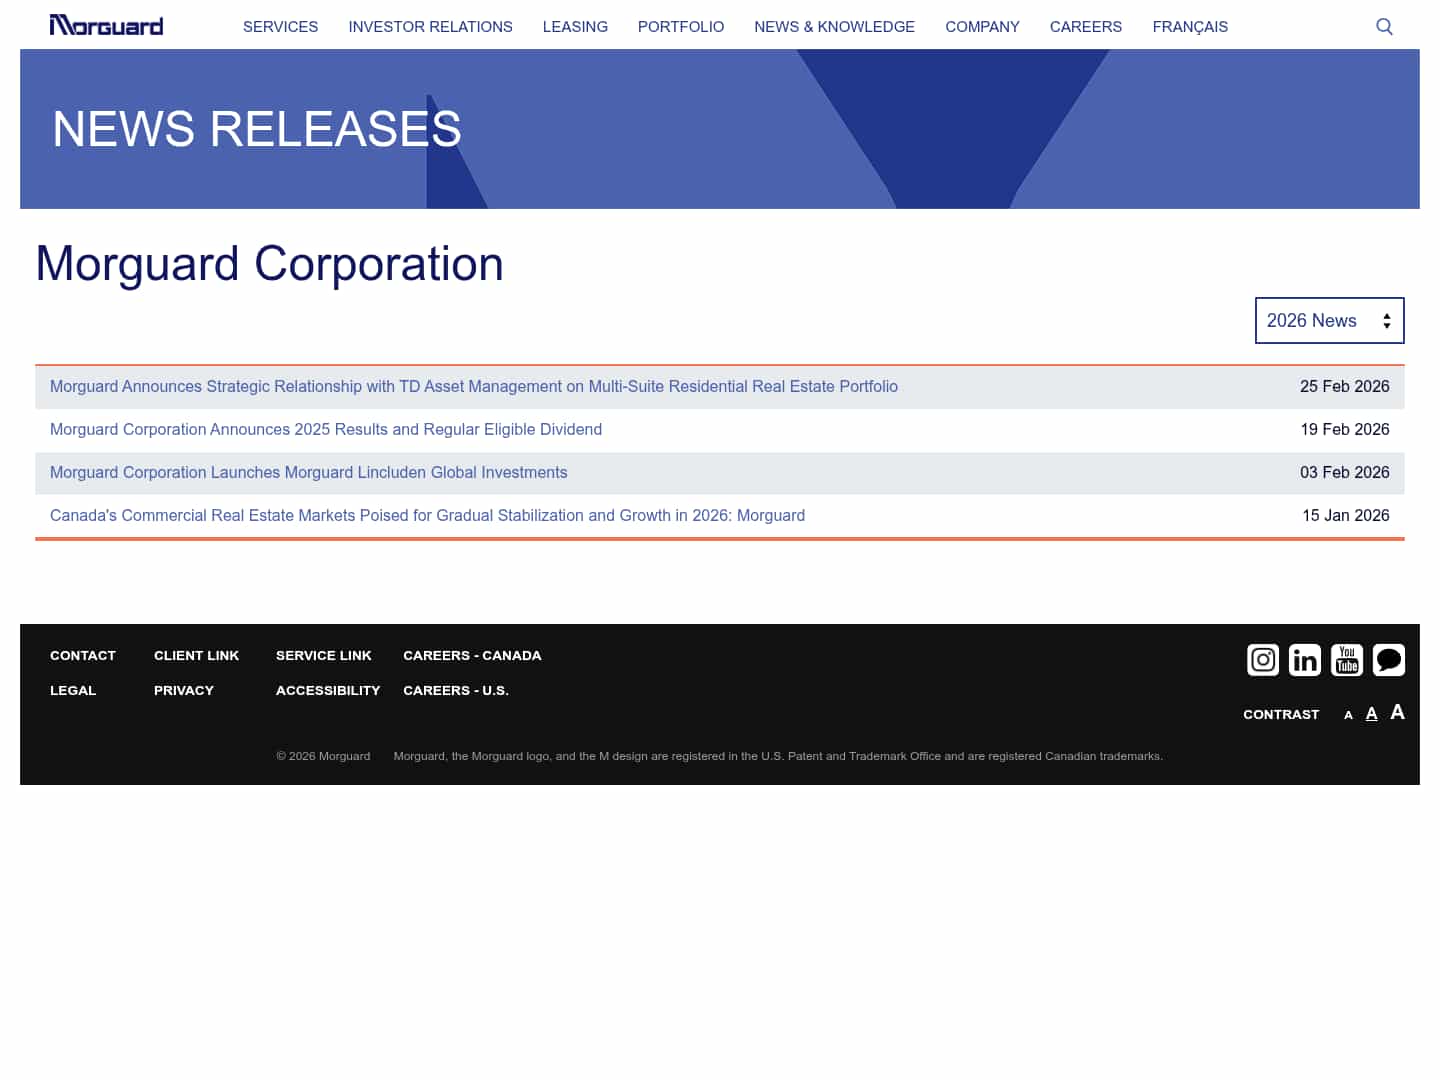Select the COMPANY menu item
1440x1080 pixels.
[x=982, y=27]
